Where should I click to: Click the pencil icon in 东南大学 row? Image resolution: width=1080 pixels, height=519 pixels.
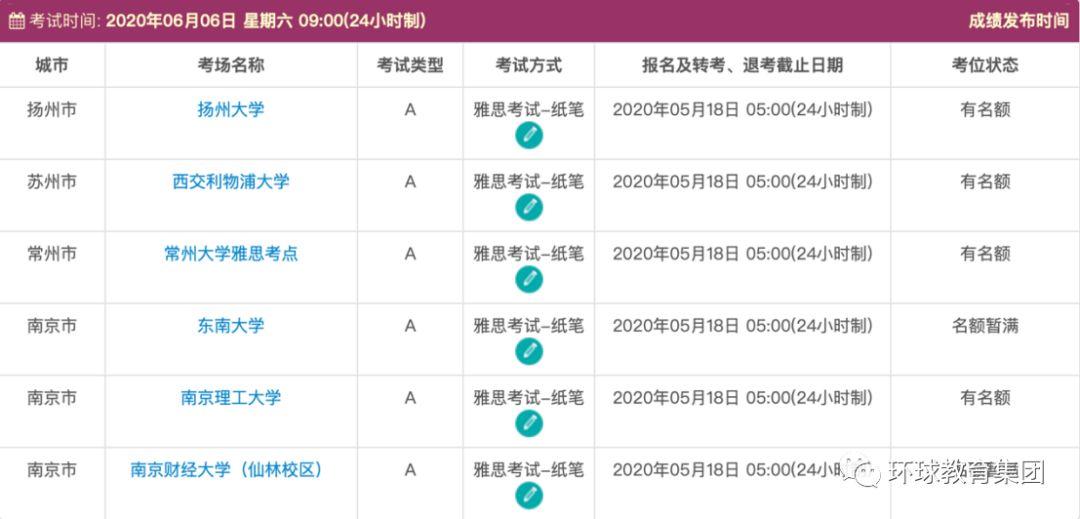pos(528,352)
